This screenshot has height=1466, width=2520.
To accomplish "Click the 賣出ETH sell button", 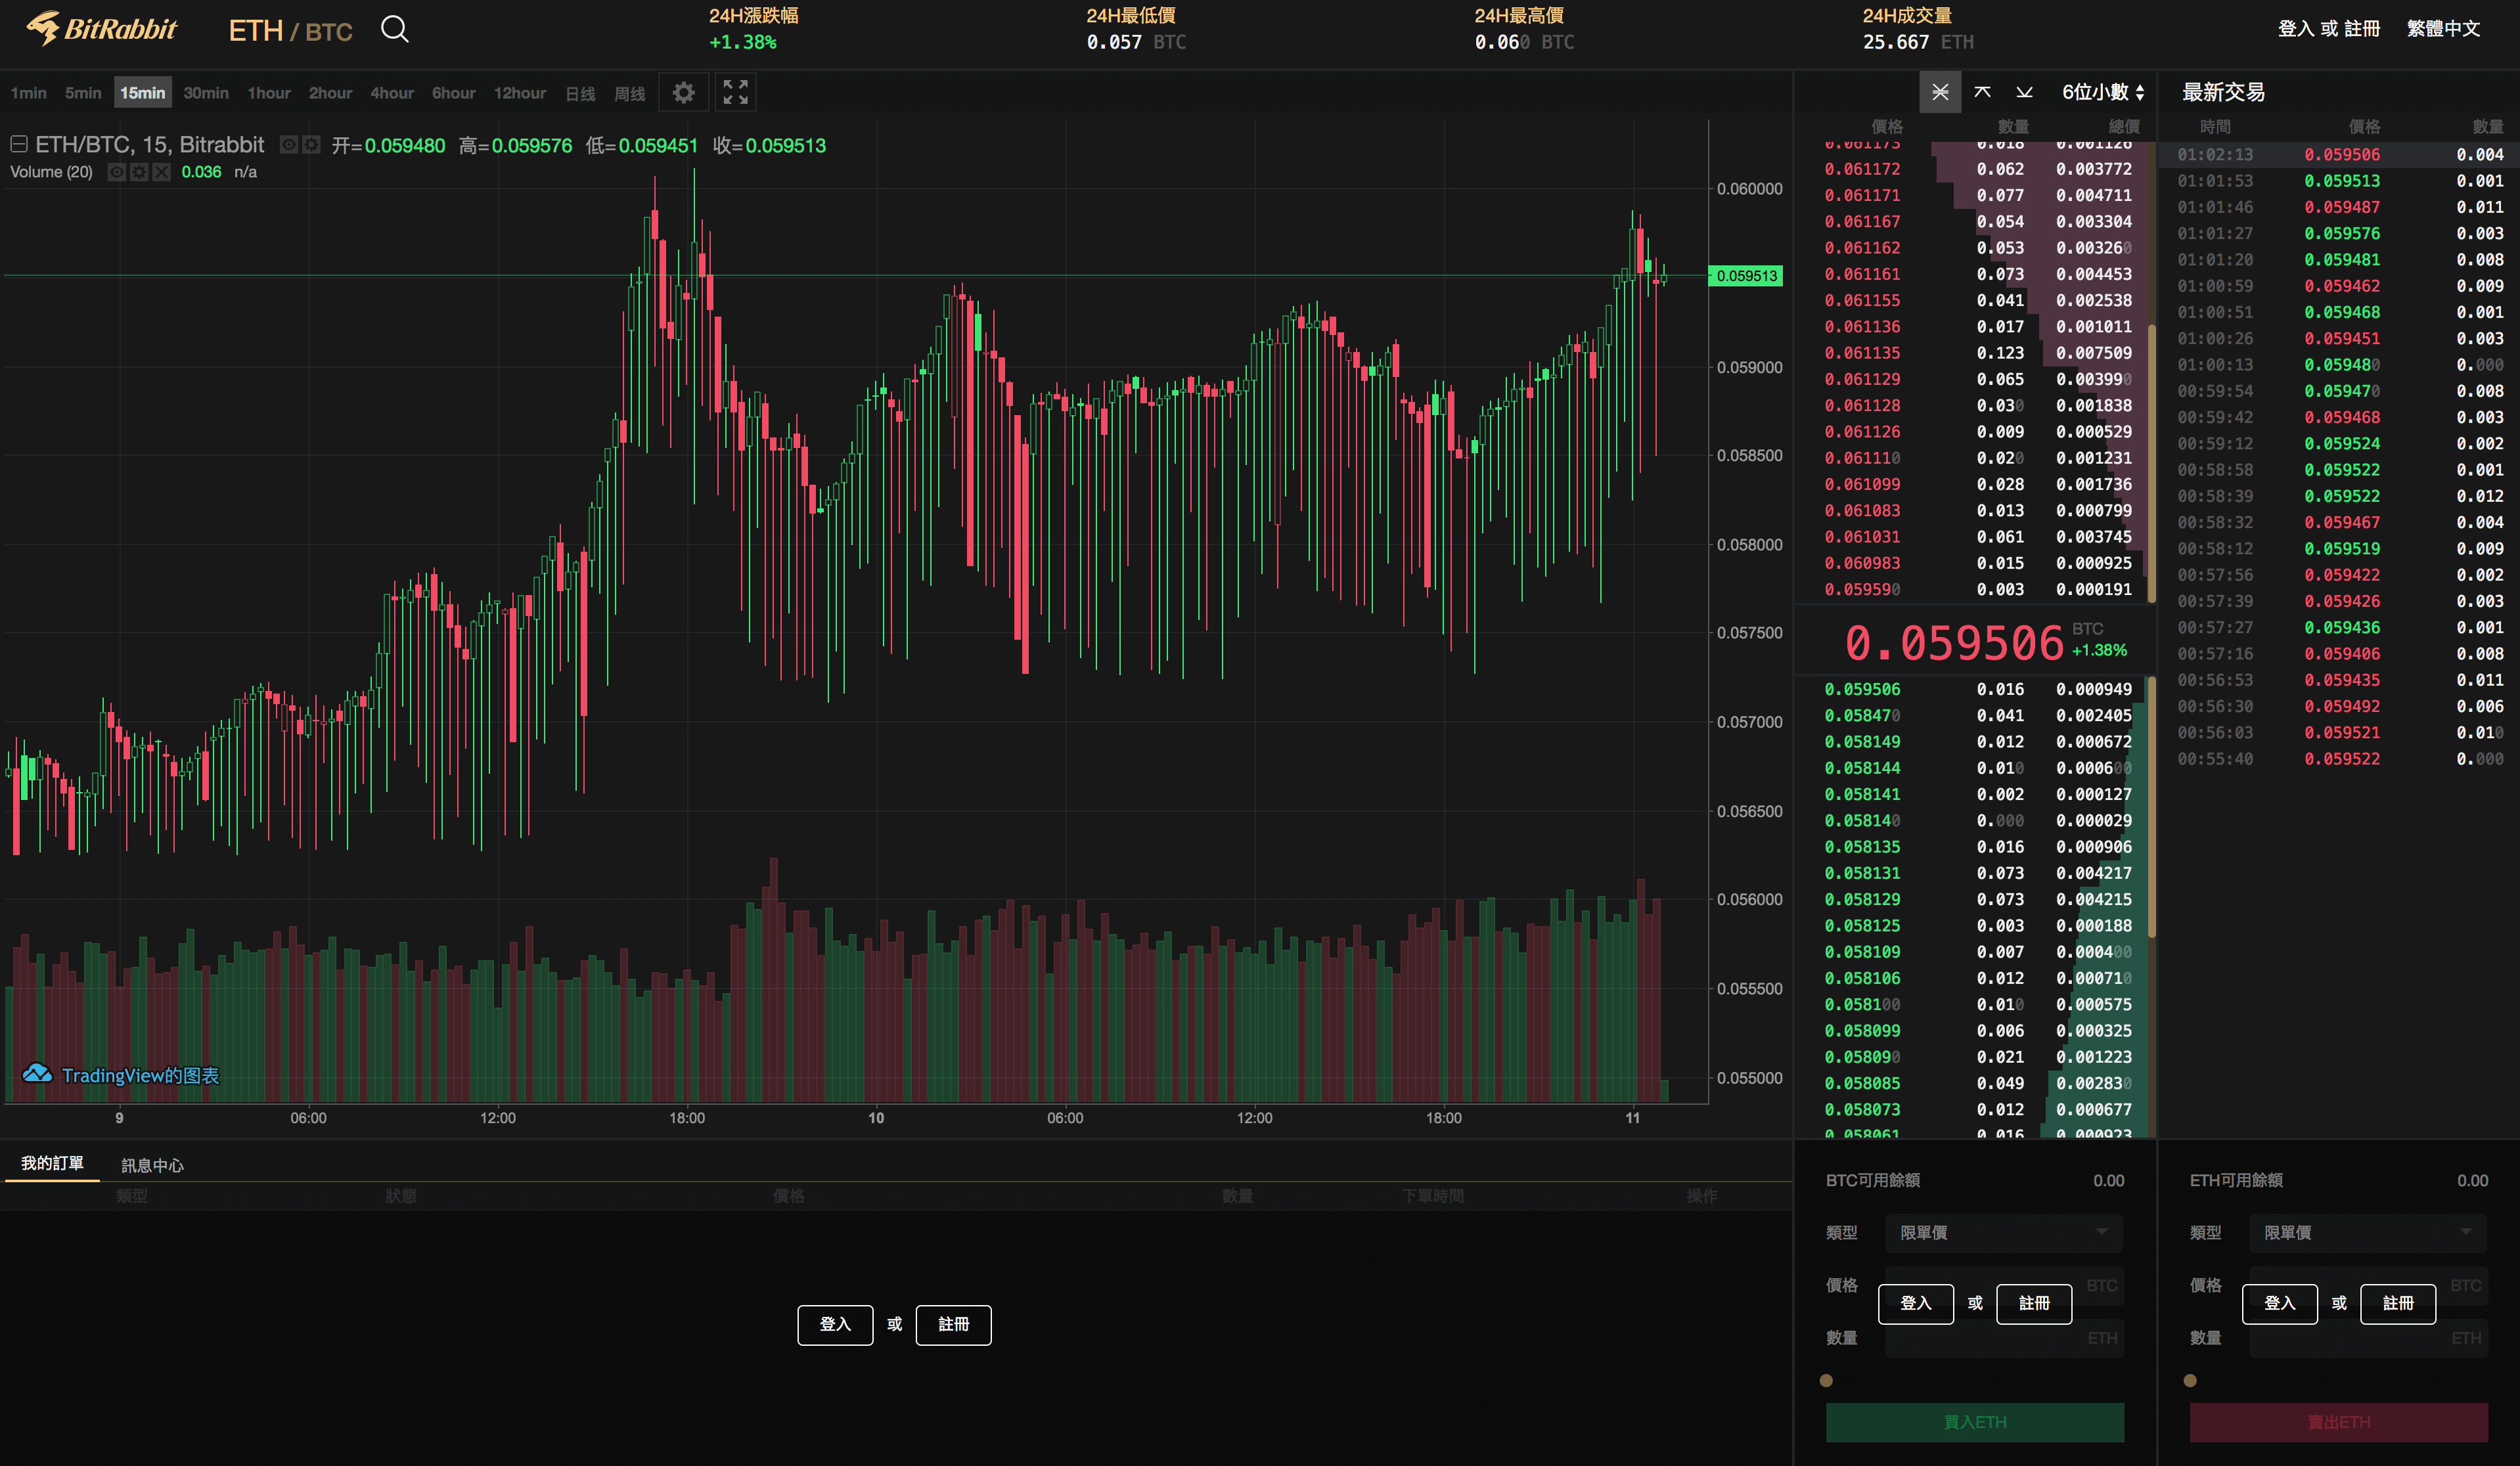I will point(2339,1421).
